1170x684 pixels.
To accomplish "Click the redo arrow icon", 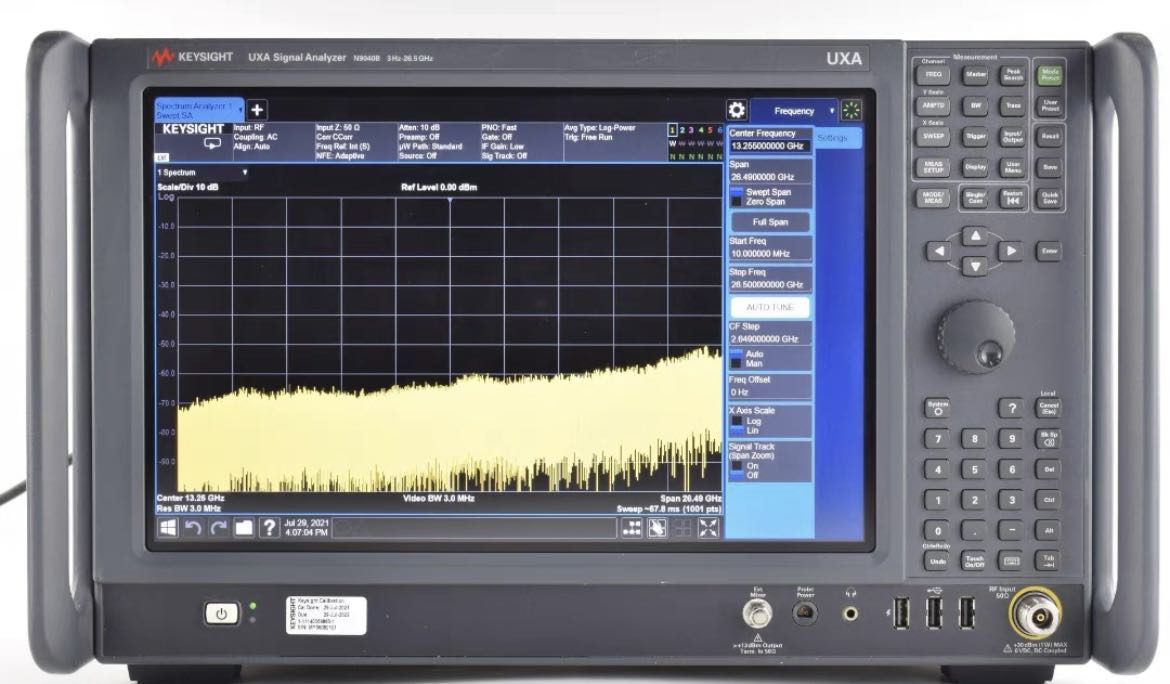I will (218, 528).
